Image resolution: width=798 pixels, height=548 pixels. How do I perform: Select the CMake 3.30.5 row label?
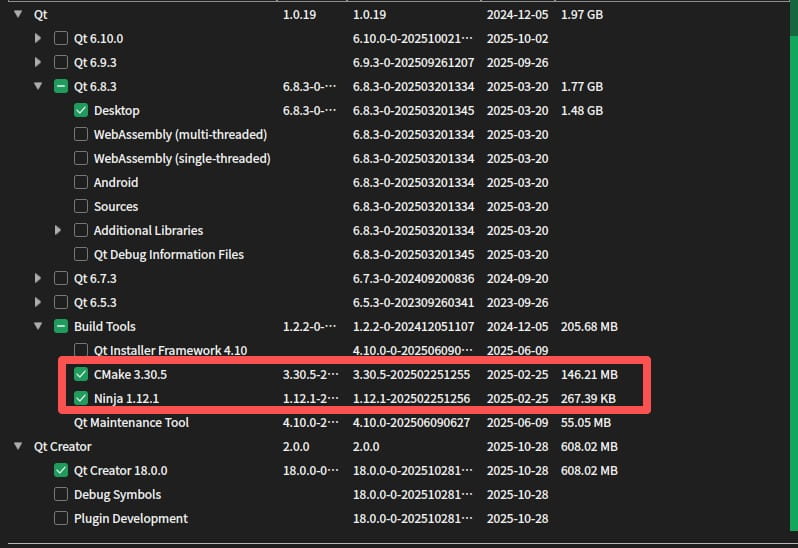pos(130,374)
